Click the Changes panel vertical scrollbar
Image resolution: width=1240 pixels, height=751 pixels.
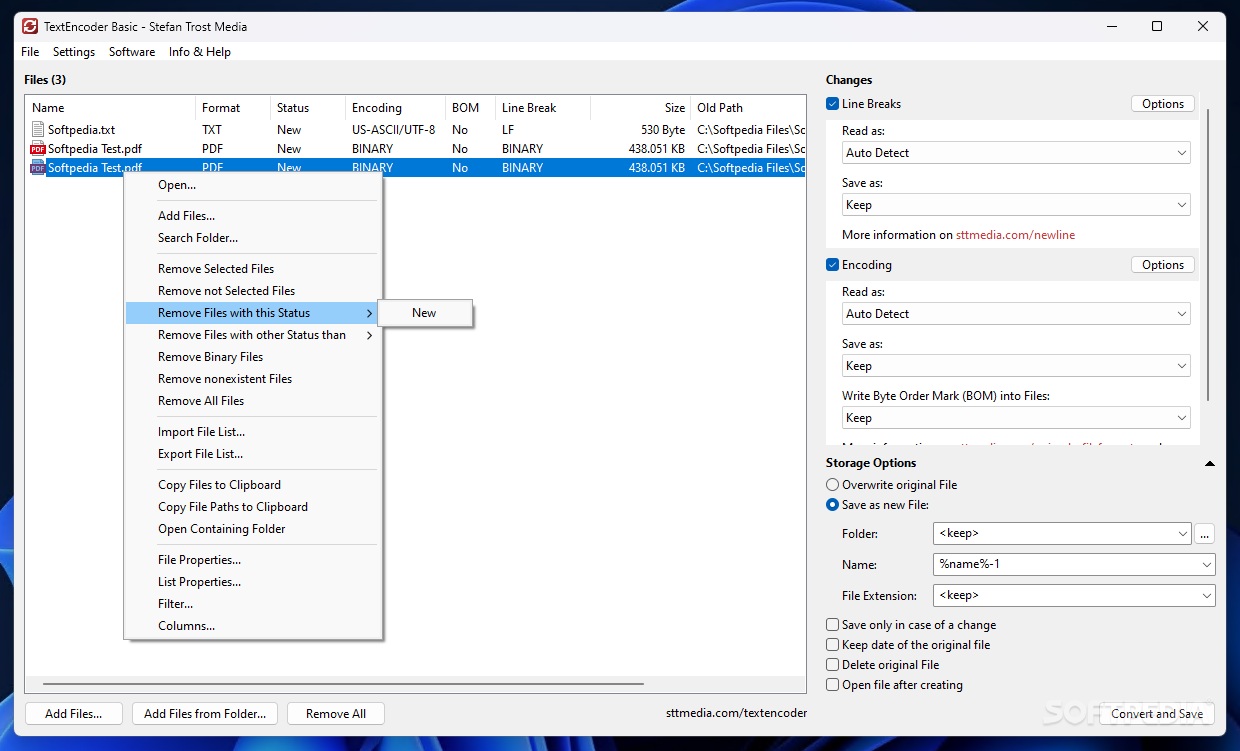(1209, 255)
